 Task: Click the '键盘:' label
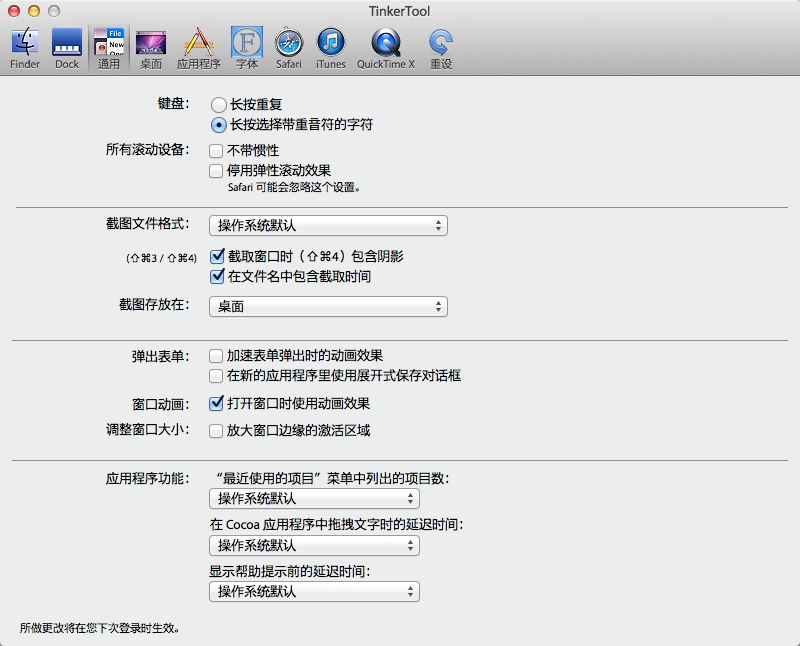[173, 104]
